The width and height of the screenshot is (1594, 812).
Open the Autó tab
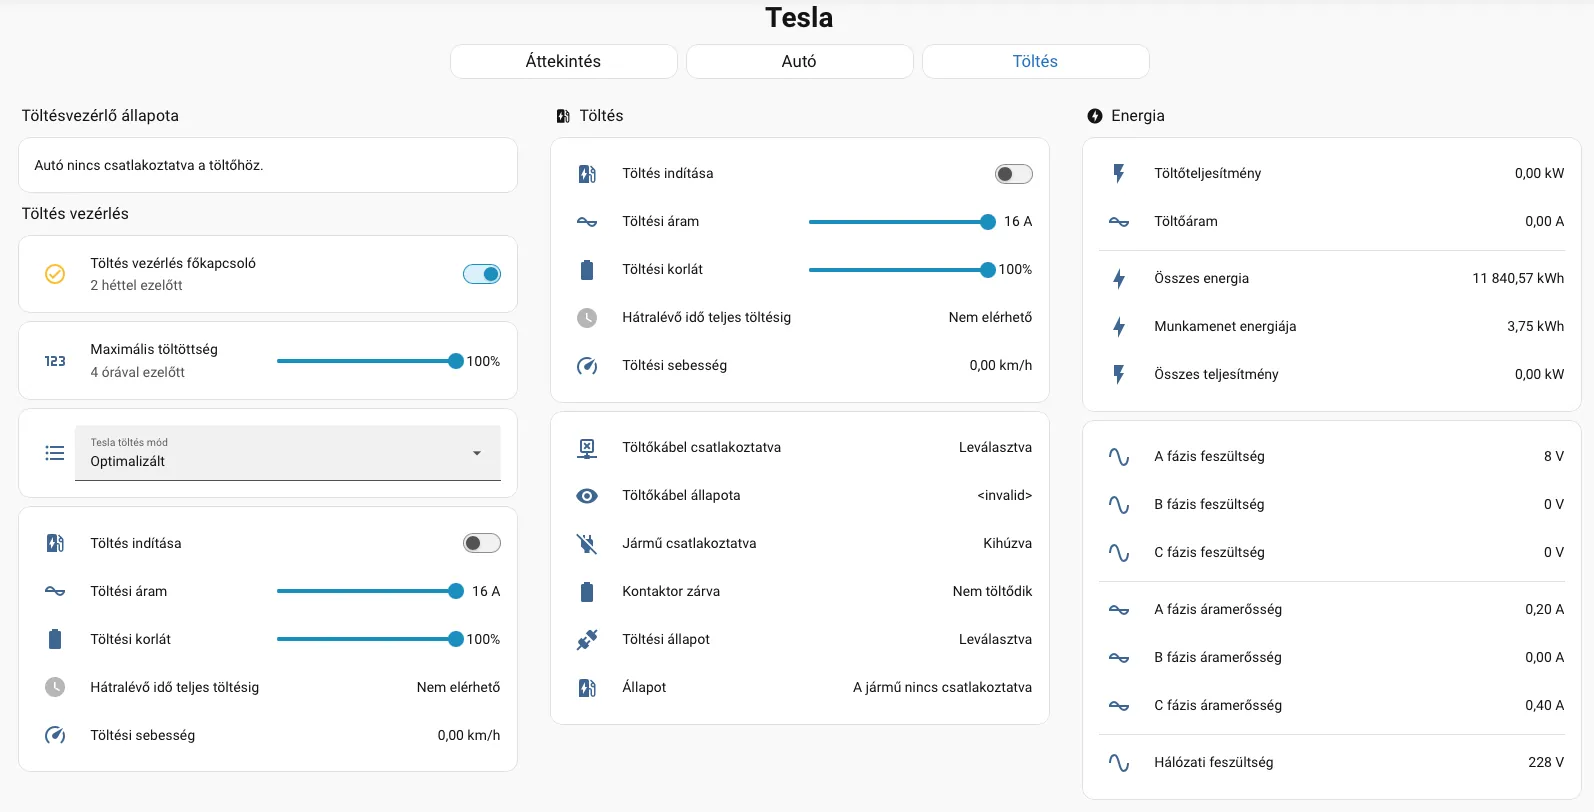click(799, 61)
